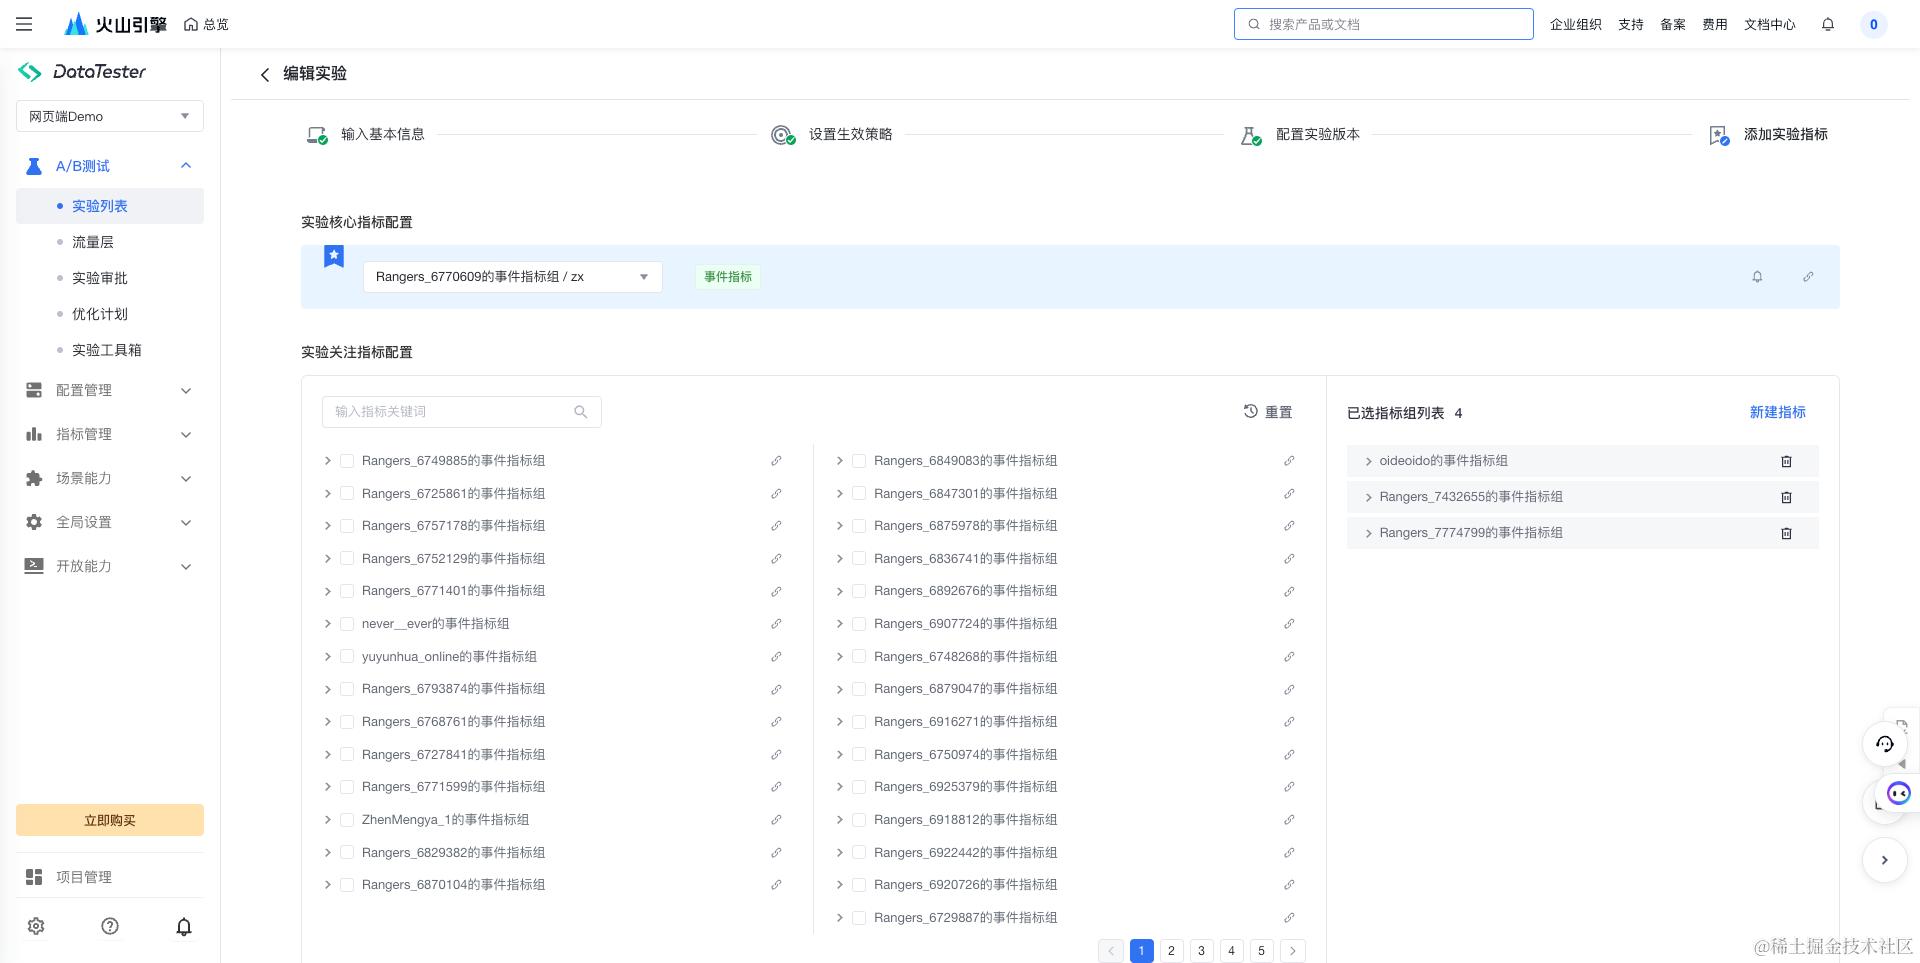Click the 立即购买 button
1920x963 pixels.
(110, 820)
